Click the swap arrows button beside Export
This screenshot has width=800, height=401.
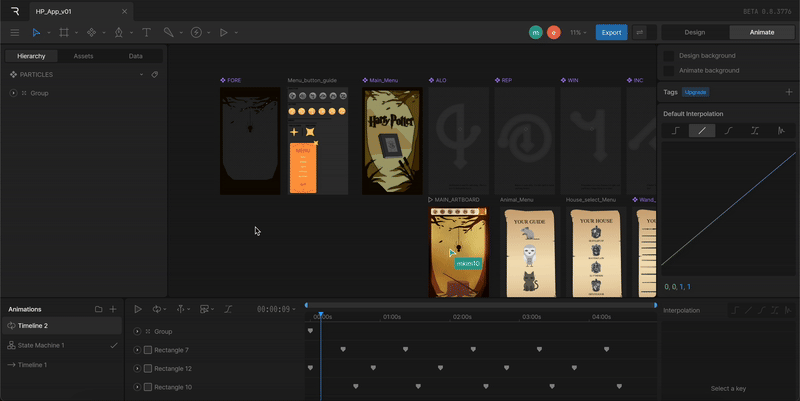point(639,32)
